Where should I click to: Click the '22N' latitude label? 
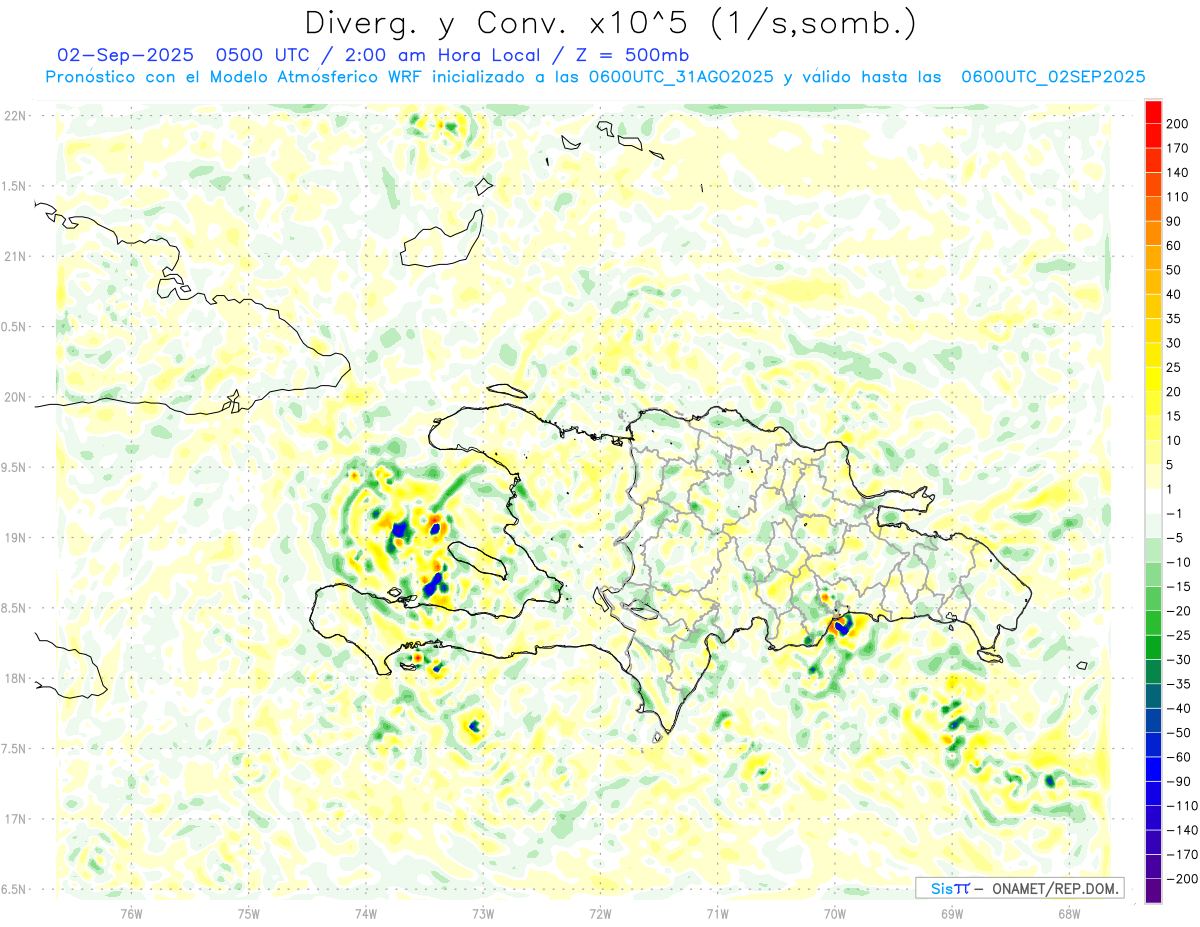pos(14,116)
